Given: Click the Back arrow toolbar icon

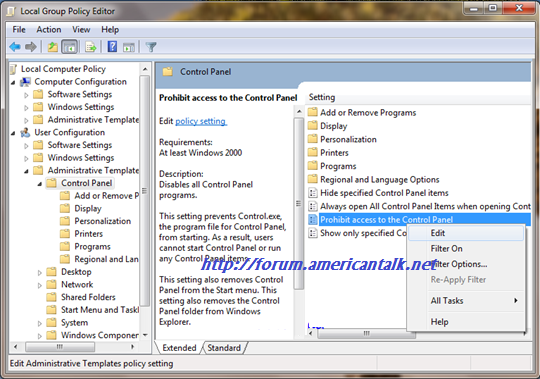Looking at the screenshot, I should point(15,46).
